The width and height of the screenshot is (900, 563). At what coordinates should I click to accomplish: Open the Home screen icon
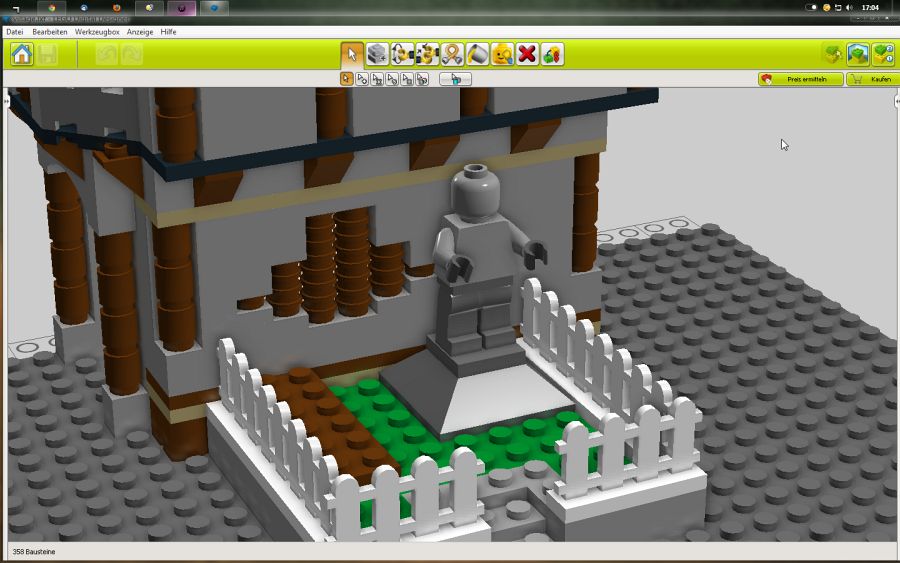coord(22,54)
